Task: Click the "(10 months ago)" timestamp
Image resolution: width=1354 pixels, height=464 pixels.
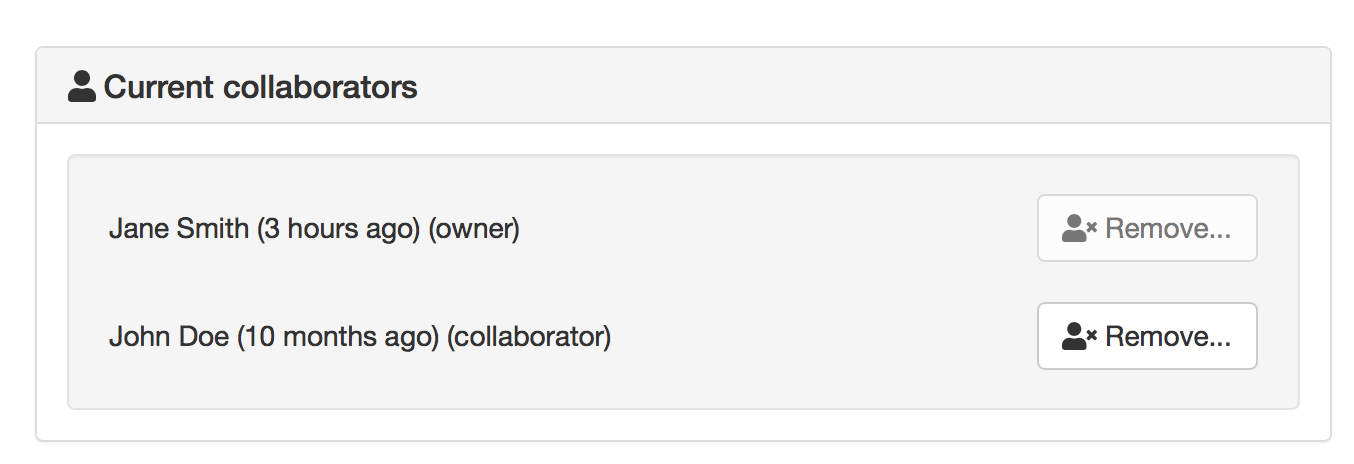Action: 338,337
